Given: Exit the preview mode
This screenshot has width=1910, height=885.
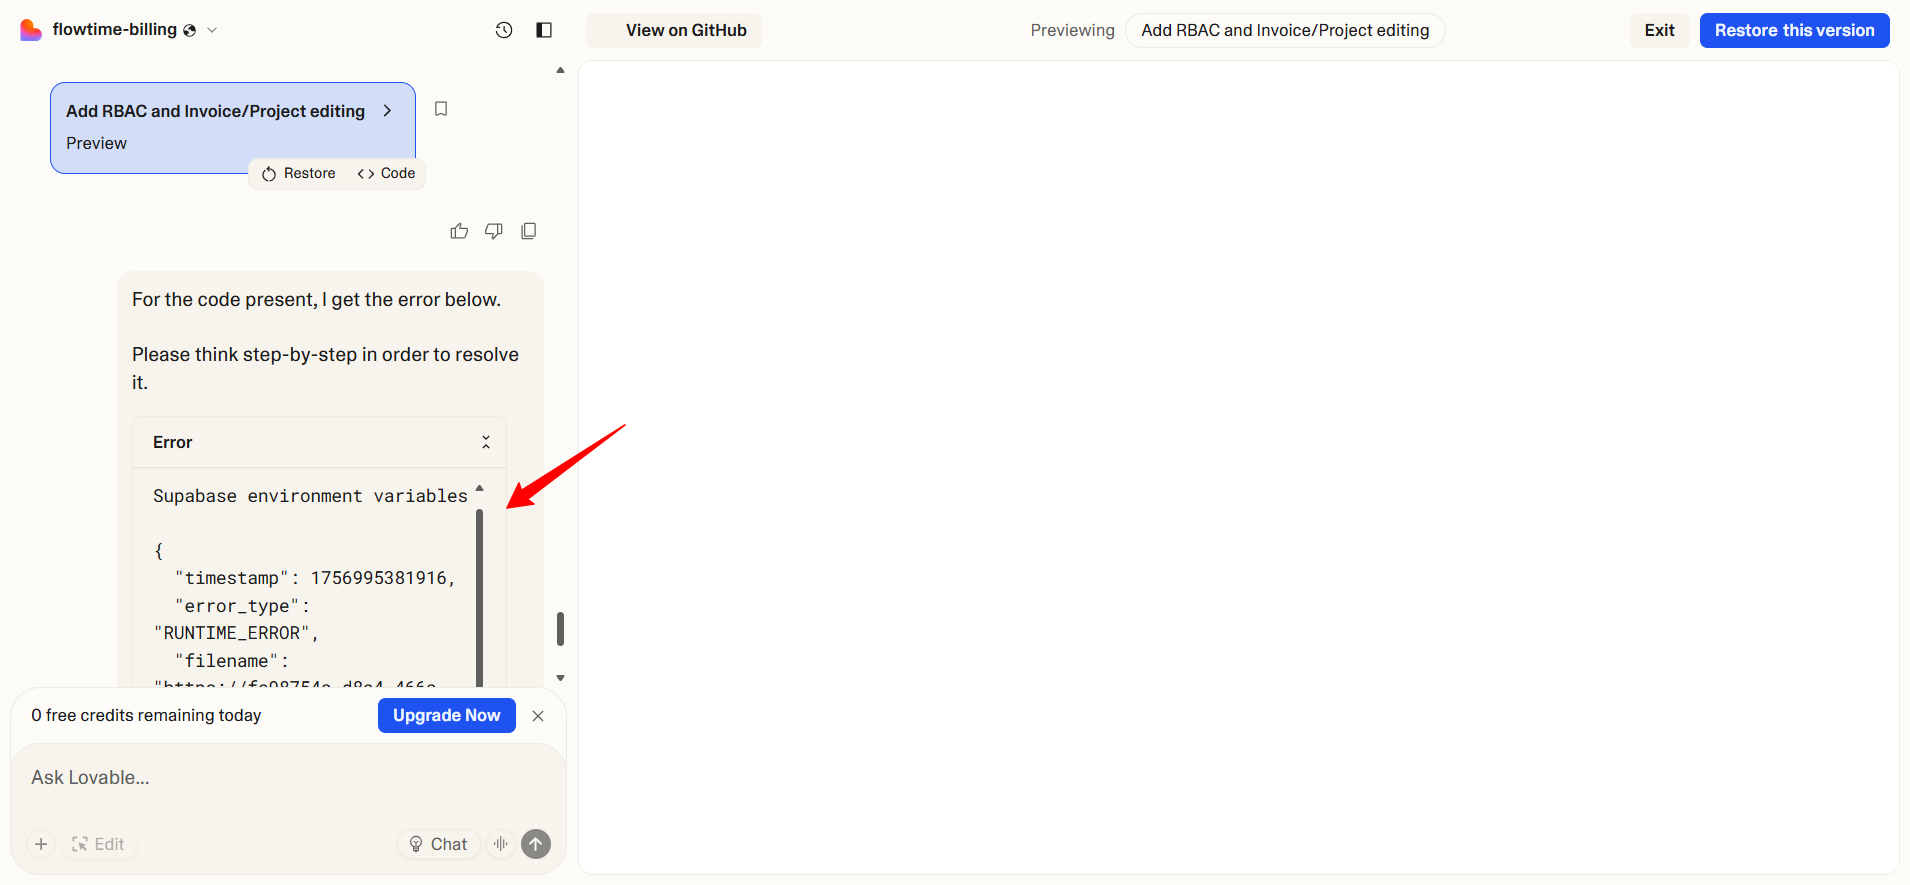Looking at the screenshot, I should [1659, 30].
